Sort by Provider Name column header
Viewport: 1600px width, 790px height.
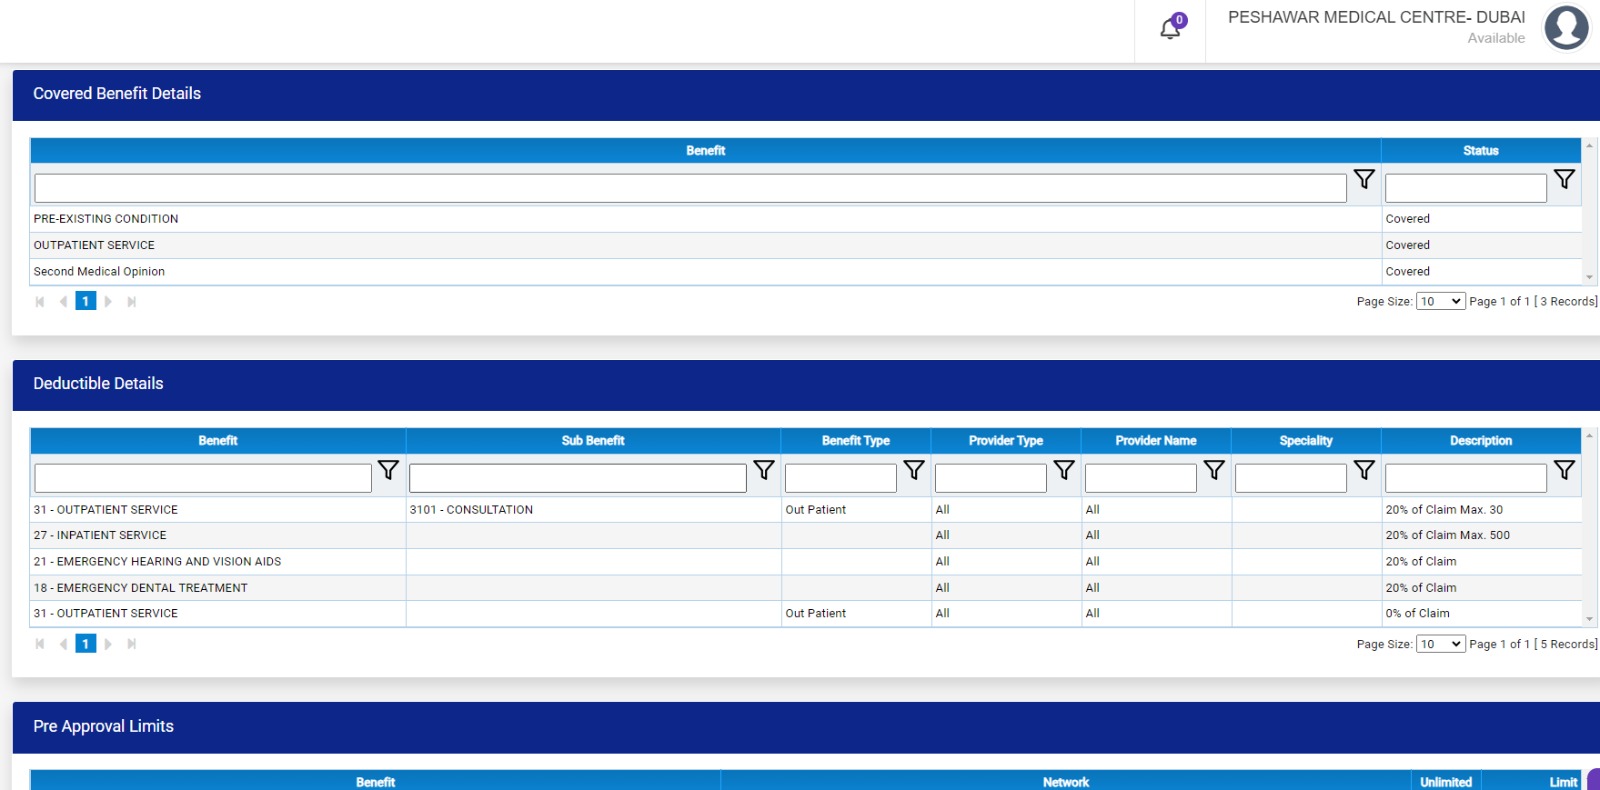(x=1155, y=441)
